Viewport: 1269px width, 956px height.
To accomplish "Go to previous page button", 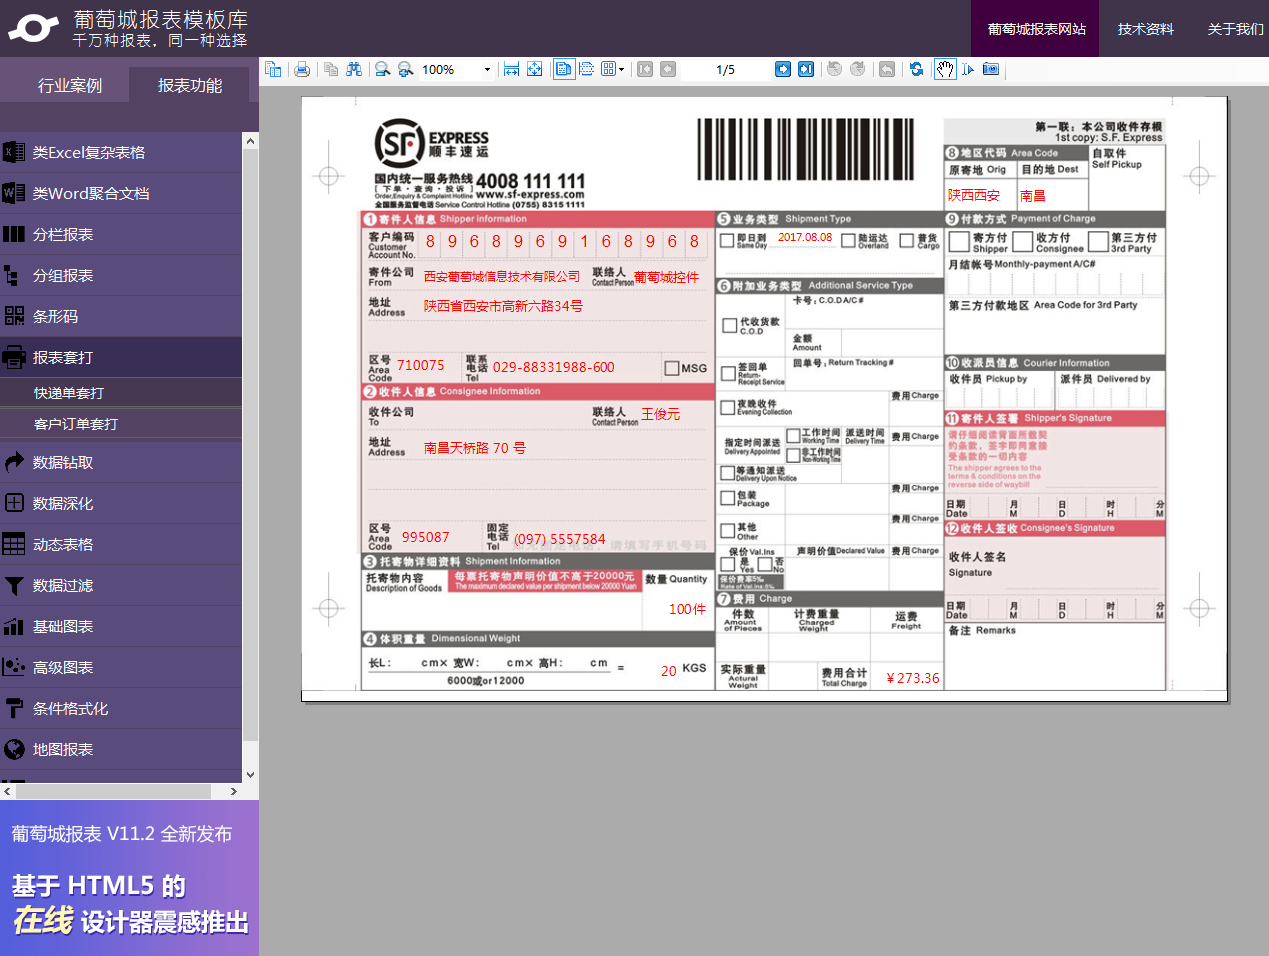I will pyautogui.click(x=668, y=69).
